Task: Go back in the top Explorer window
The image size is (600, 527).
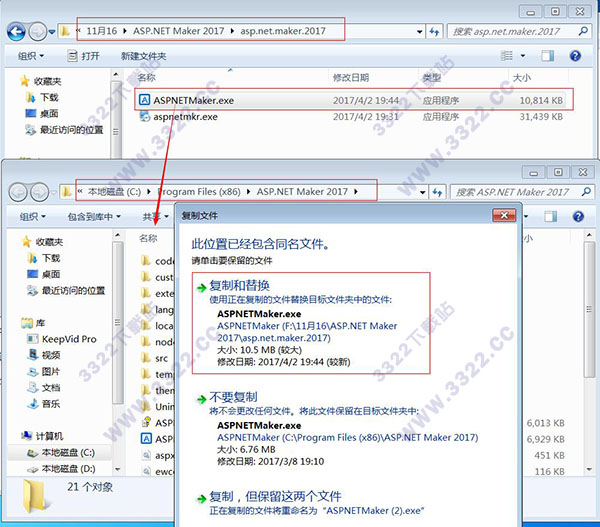Action: tap(16, 31)
